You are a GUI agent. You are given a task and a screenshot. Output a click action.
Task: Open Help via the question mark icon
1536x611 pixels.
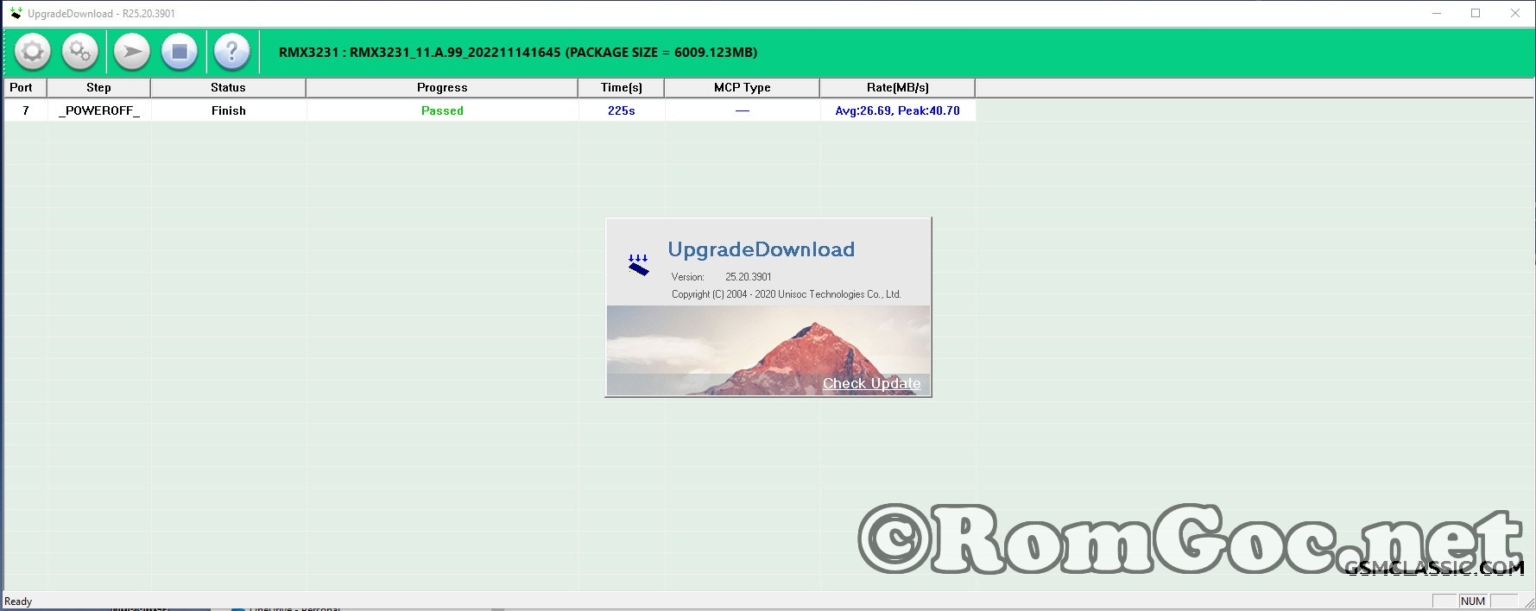coord(231,51)
